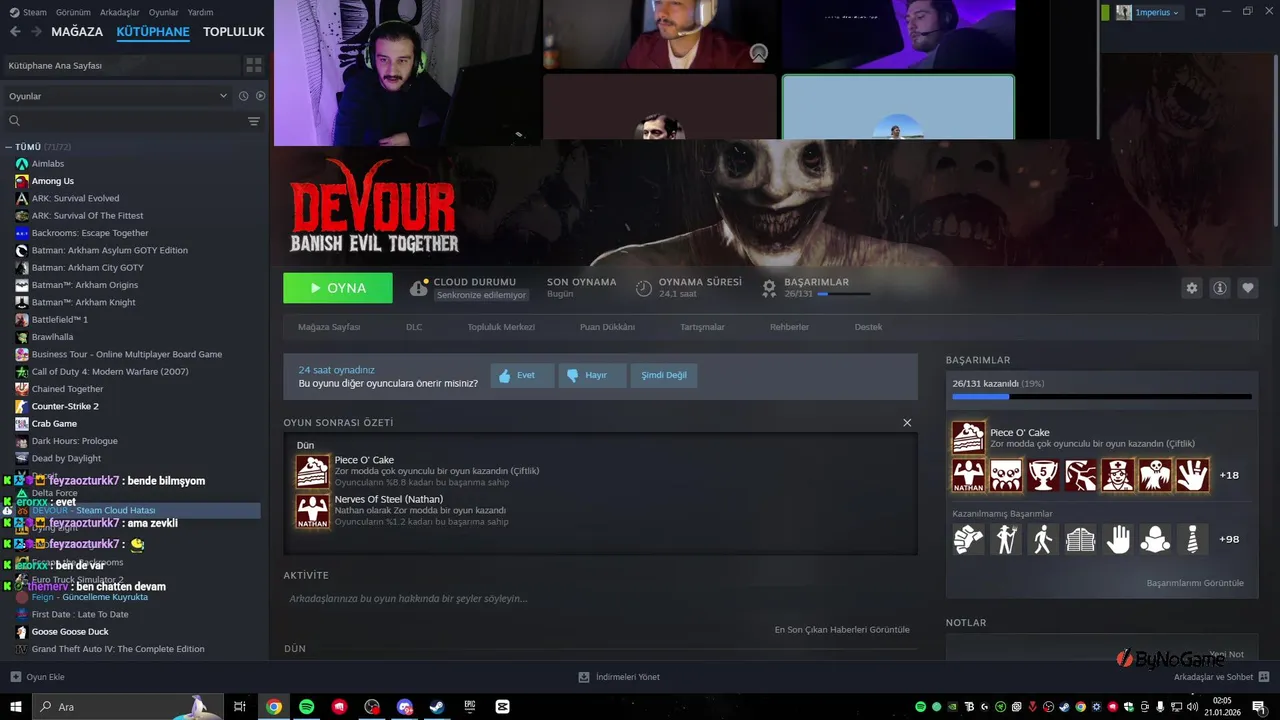Open Topluluk Merkezi tab
Image resolution: width=1280 pixels, height=720 pixels.
501,327
